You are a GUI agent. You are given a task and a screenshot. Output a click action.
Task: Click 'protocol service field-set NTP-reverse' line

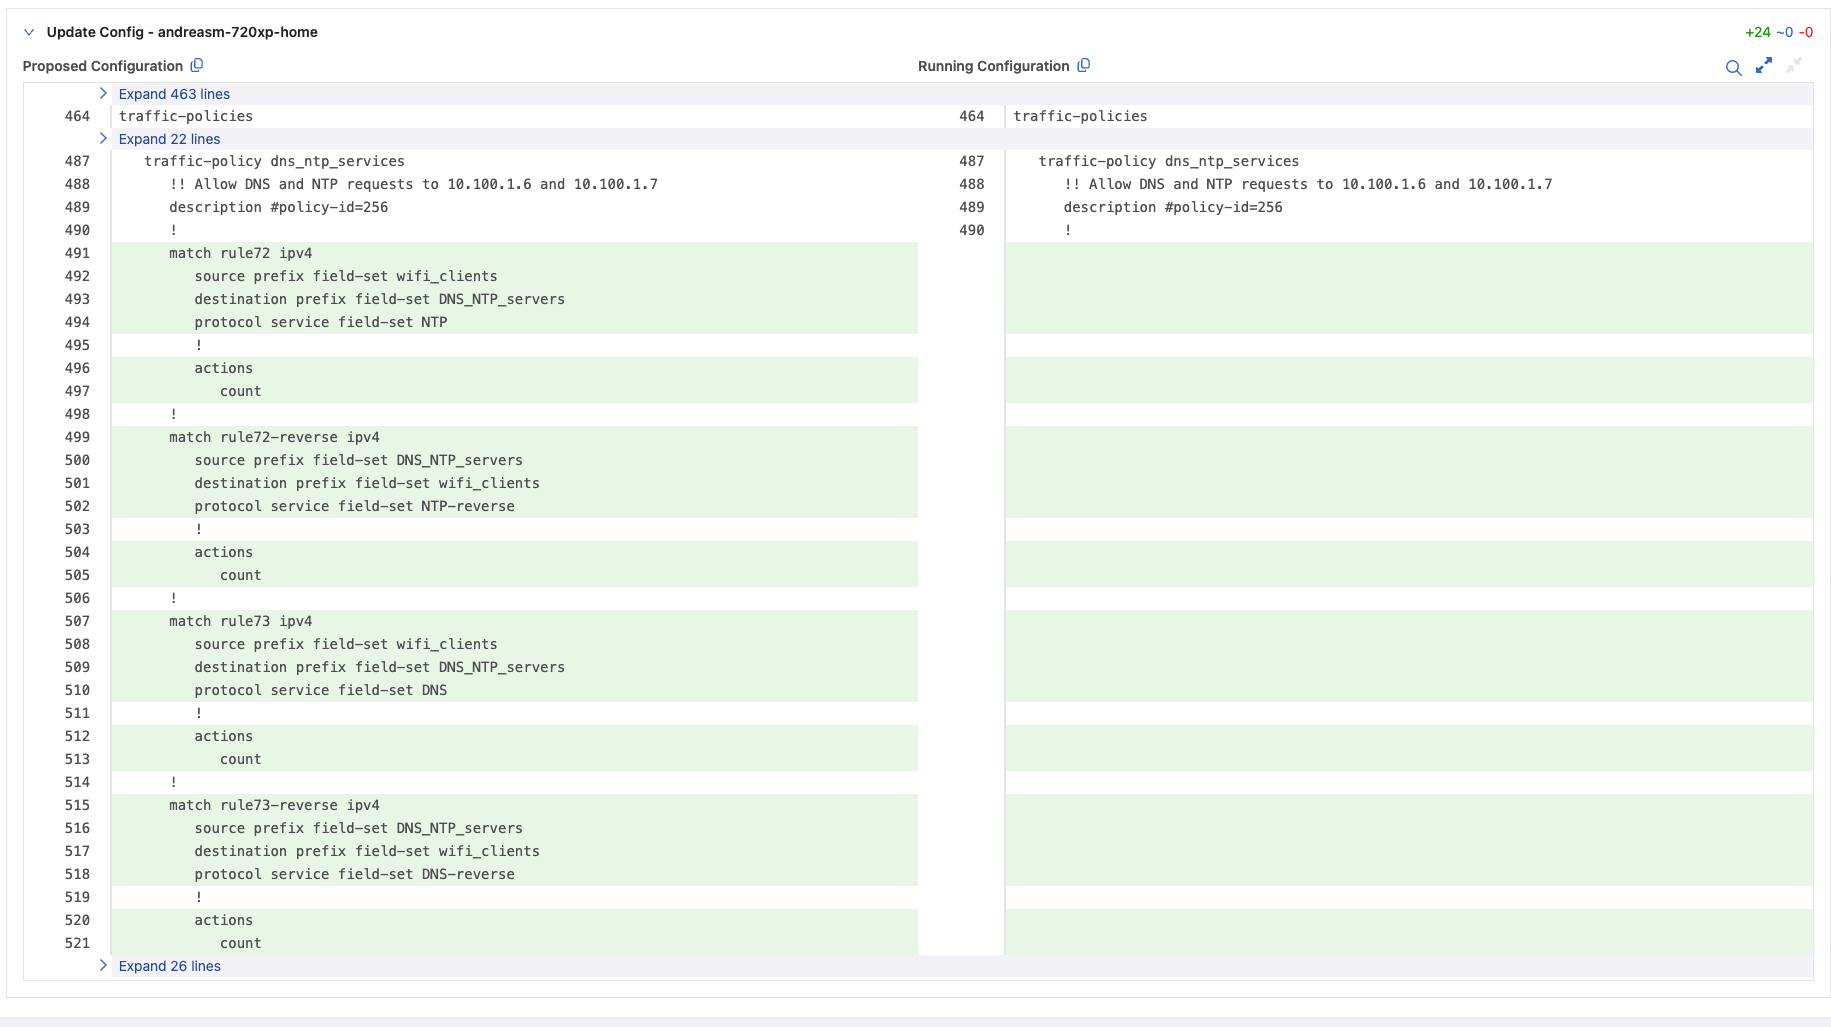pyautogui.click(x=354, y=506)
